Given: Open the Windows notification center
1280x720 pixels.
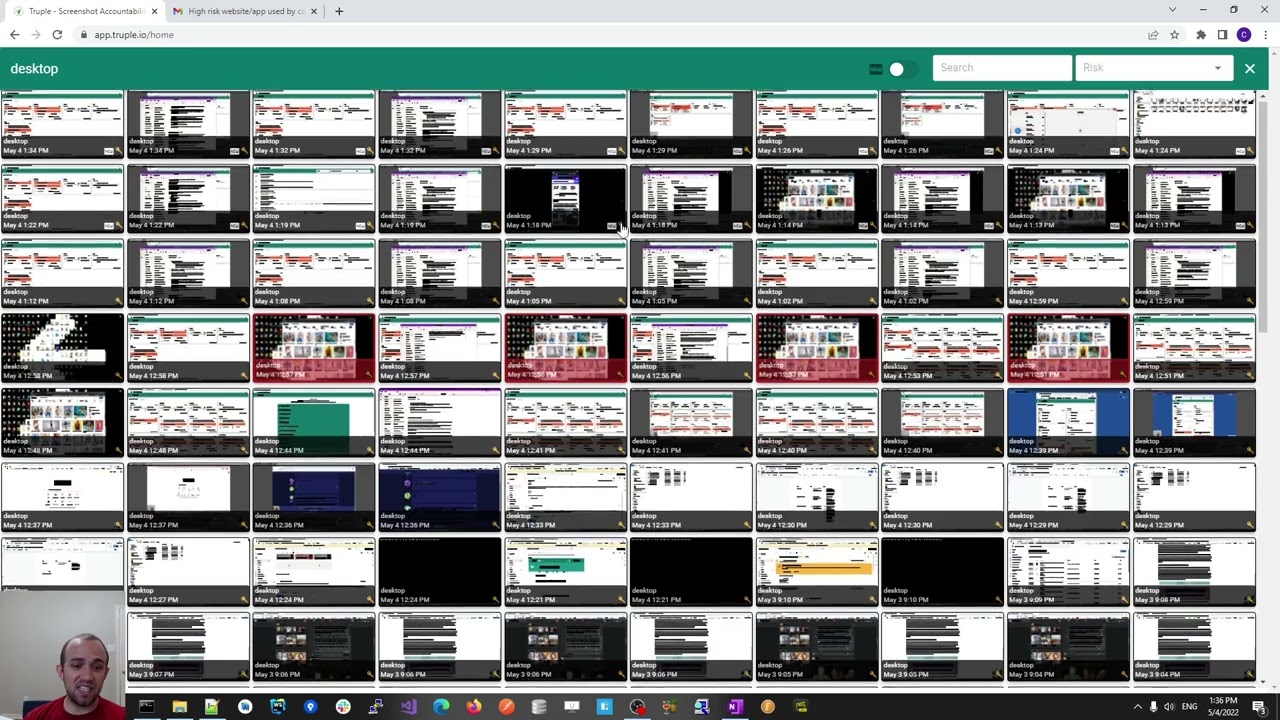Looking at the screenshot, I should (1259, 707).
